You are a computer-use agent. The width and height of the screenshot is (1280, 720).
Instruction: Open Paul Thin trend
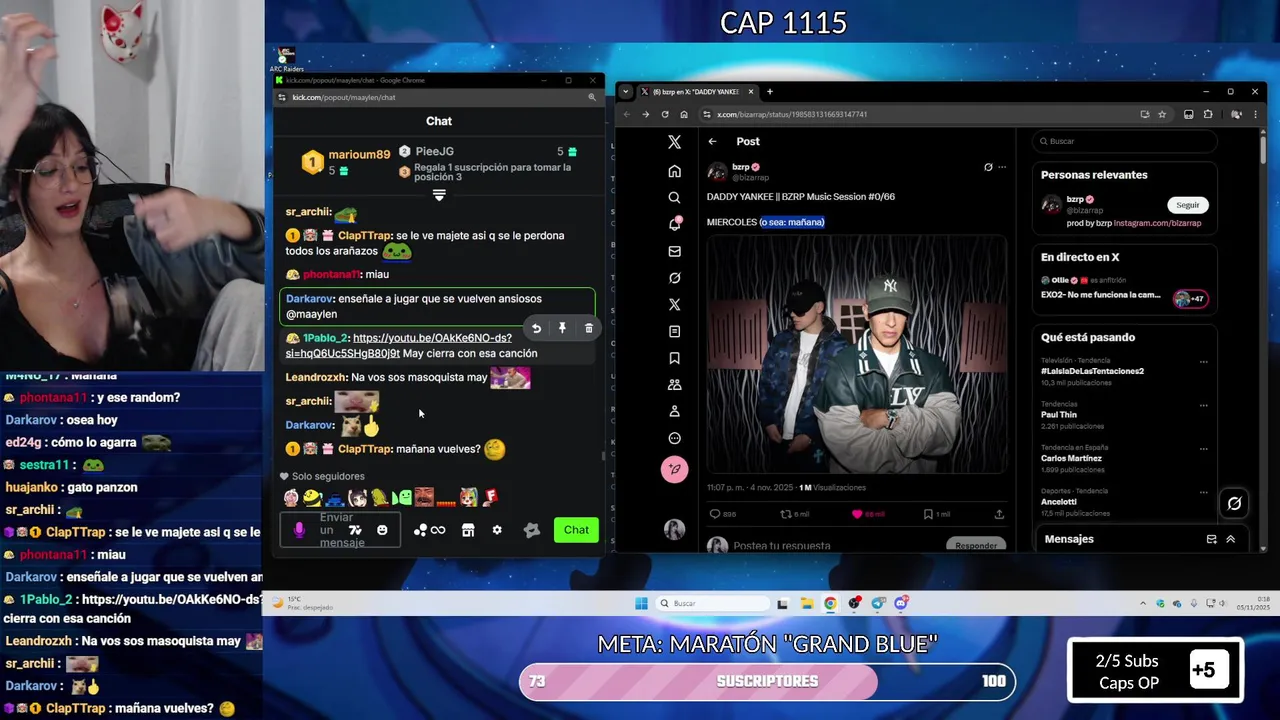[1059, 414]
